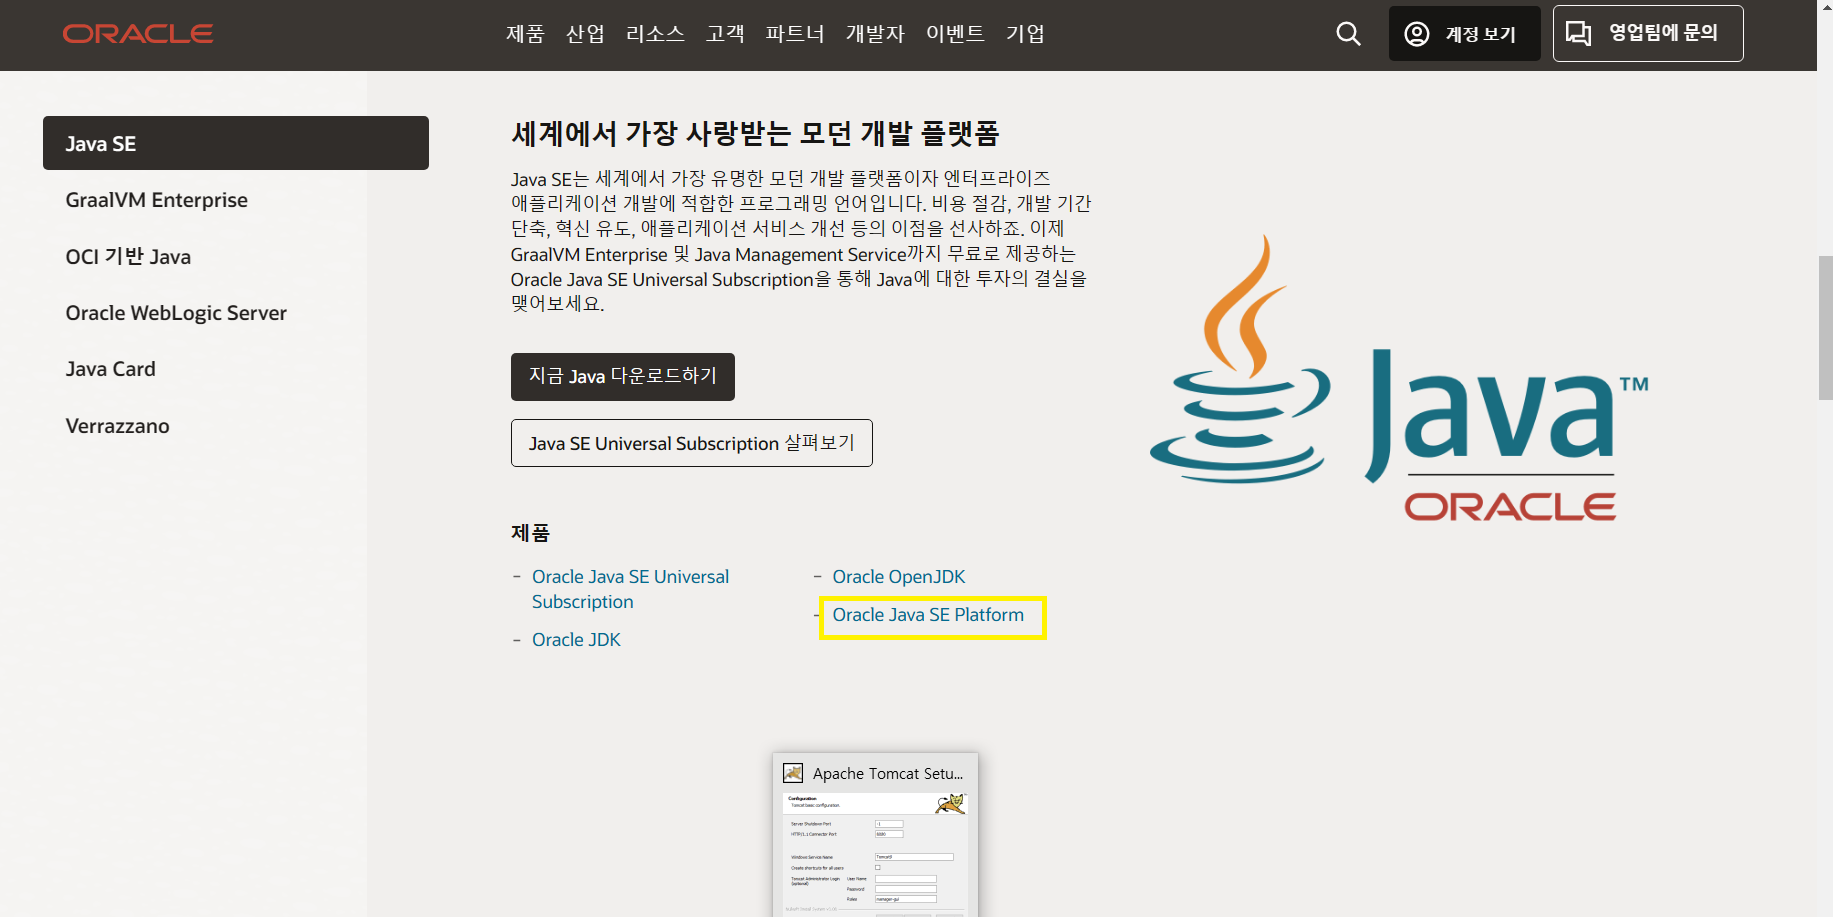This screenshot has width=1833, height=917.
Task: Open Oracle Java SE Universal Subscription link
Action: 630,589
